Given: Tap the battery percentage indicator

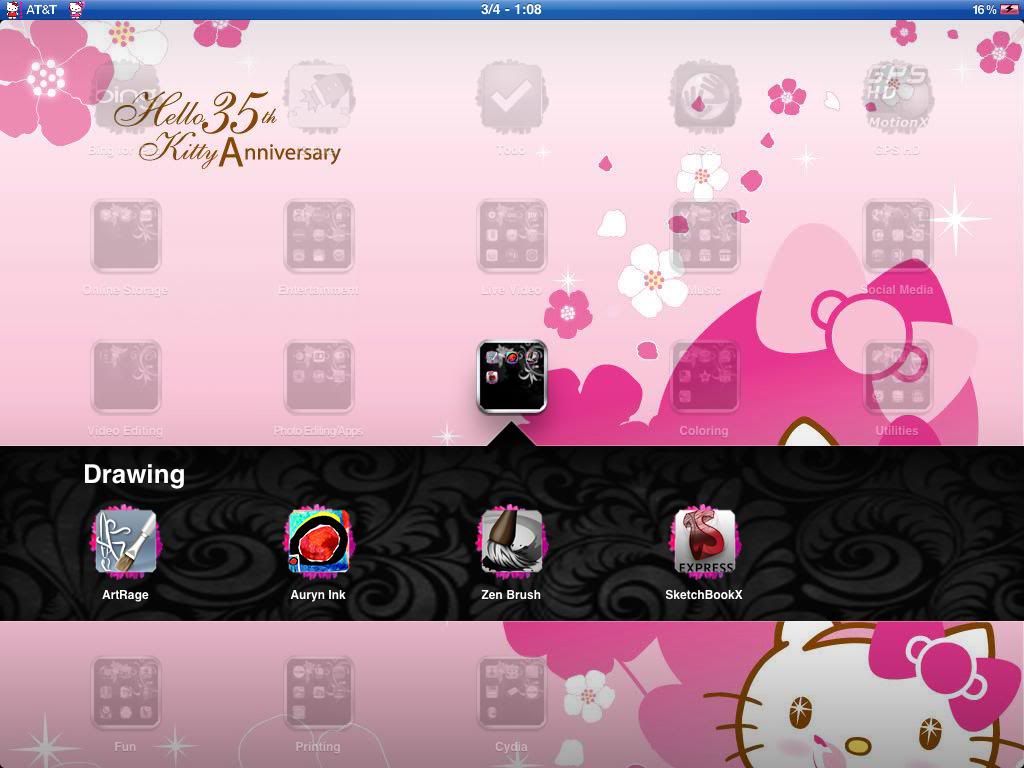Looking at the screenshot, I should (984, 9).
